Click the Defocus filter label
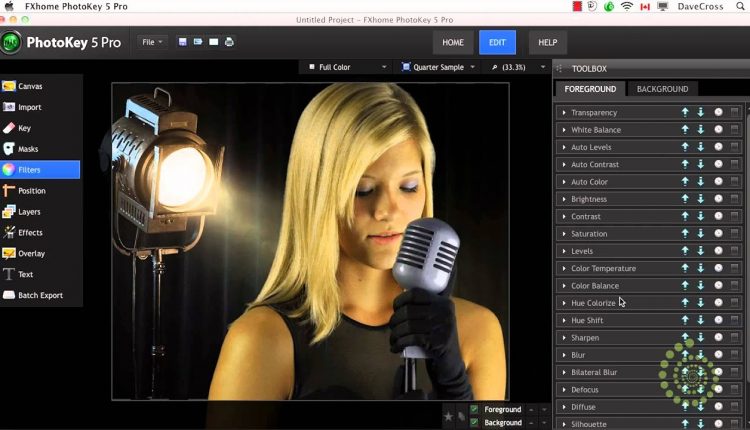750x430 pixels. tap(585, 389)
